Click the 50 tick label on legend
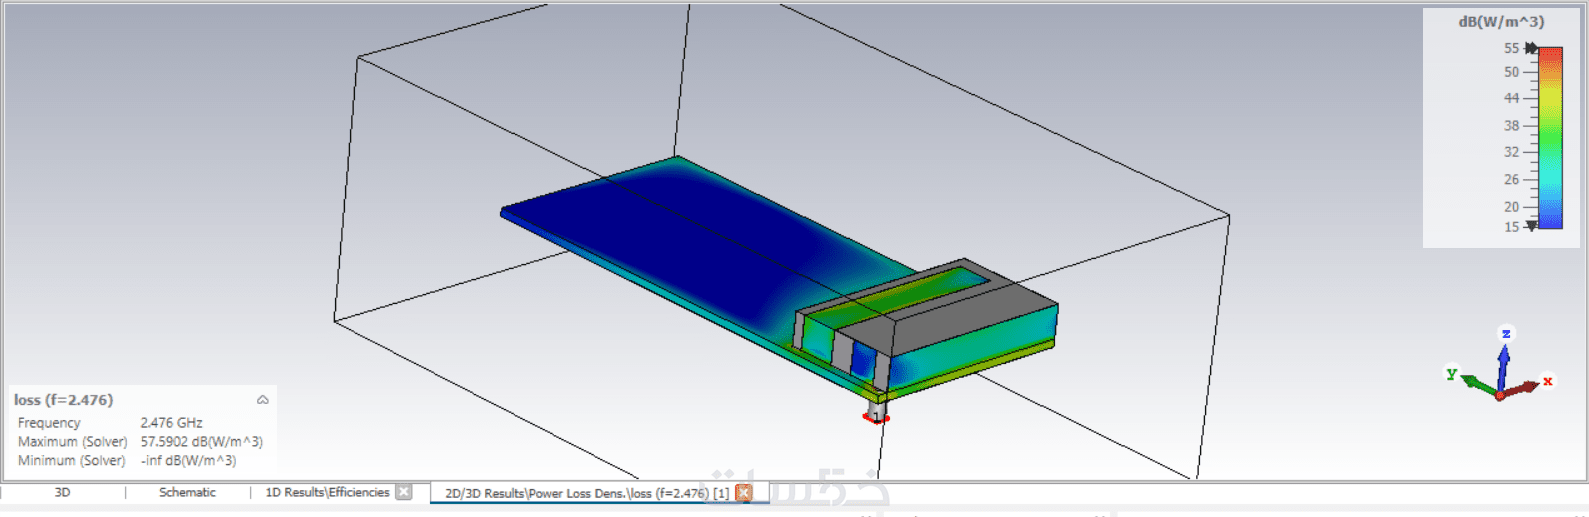The height and width of the screenshot is (517, 1589). (1511, 72)
